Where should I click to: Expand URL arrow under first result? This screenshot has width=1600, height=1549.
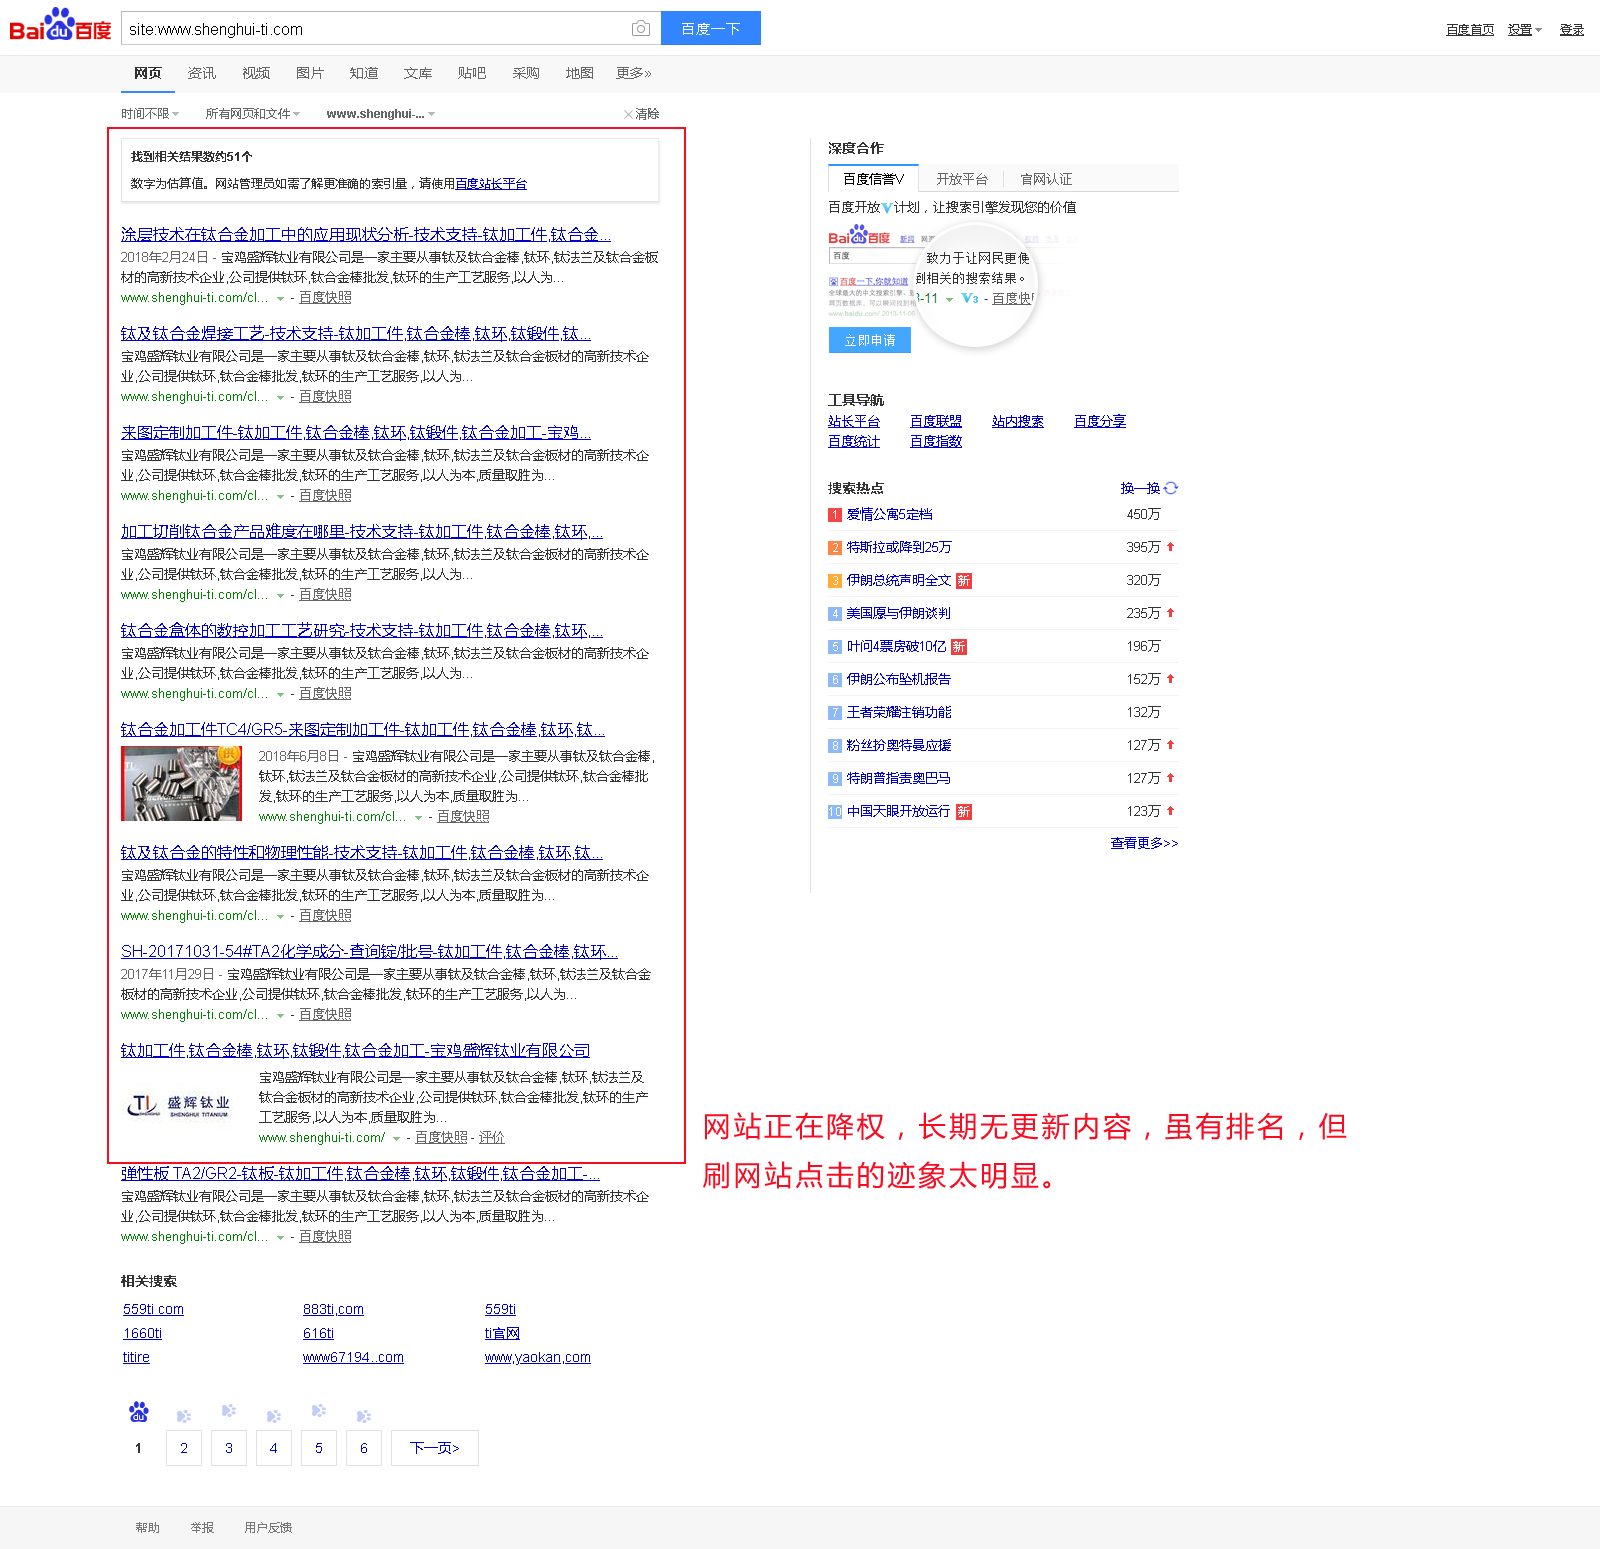tap(280, 298)
